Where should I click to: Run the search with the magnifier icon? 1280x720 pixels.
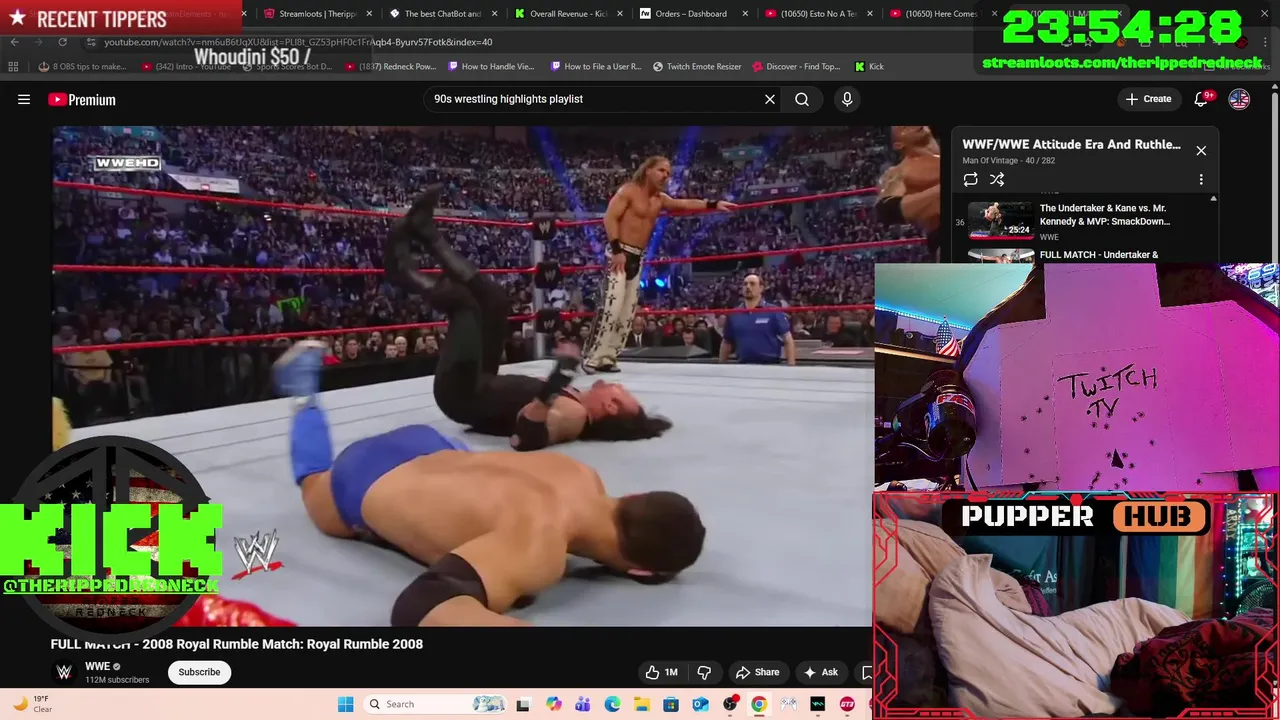(802, 99)
